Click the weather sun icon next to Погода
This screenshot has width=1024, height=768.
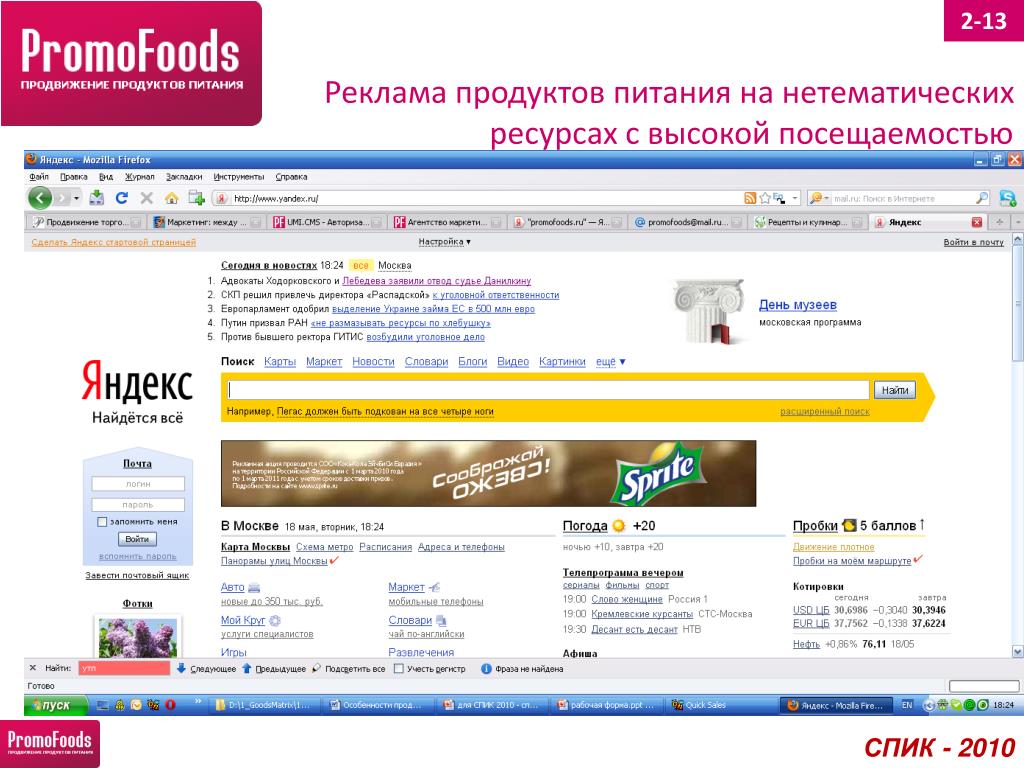coord(618,526)
